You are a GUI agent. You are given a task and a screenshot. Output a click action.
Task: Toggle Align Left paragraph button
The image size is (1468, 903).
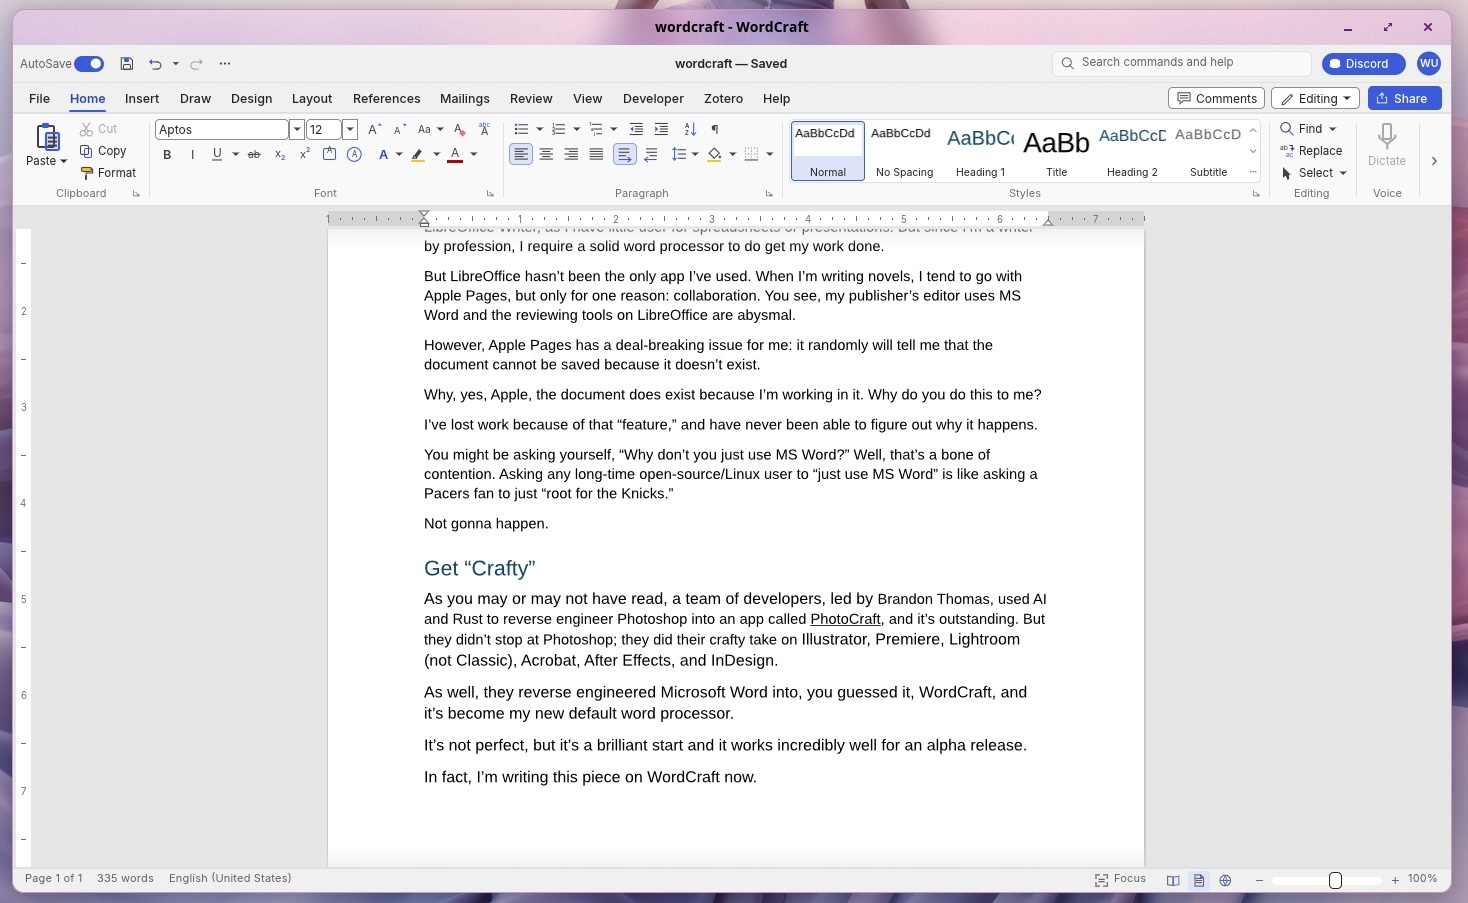(x=521, y=154)
